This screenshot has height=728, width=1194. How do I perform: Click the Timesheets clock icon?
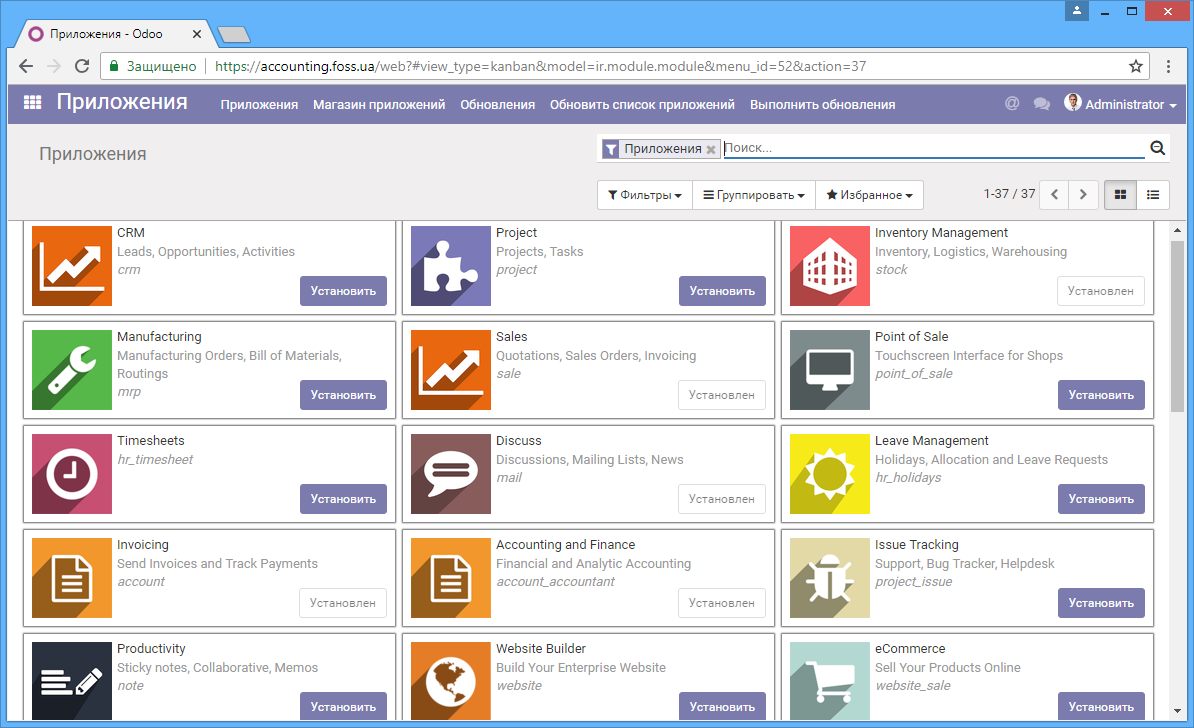(72, 474)
